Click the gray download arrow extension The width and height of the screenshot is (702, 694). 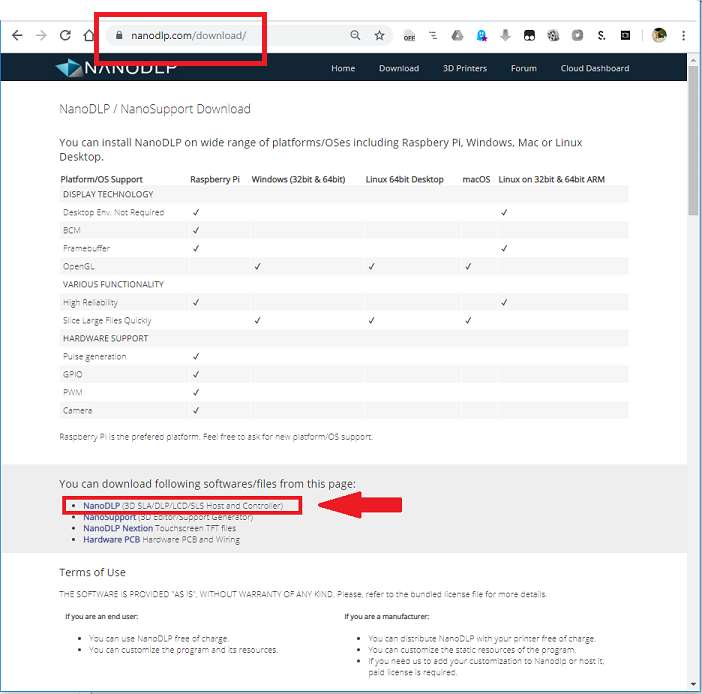pyautogui.click(x=505, y=35)
